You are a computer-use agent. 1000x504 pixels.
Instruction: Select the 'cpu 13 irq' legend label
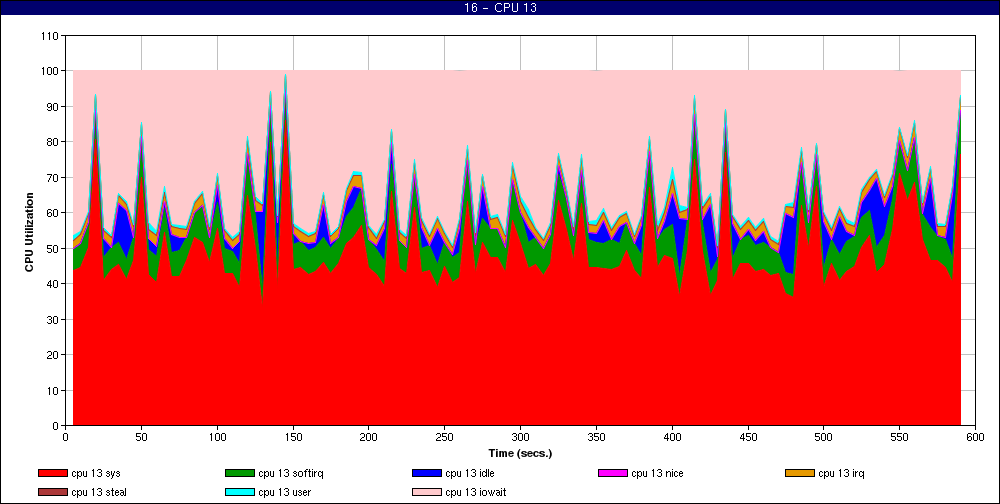(841, 473)
